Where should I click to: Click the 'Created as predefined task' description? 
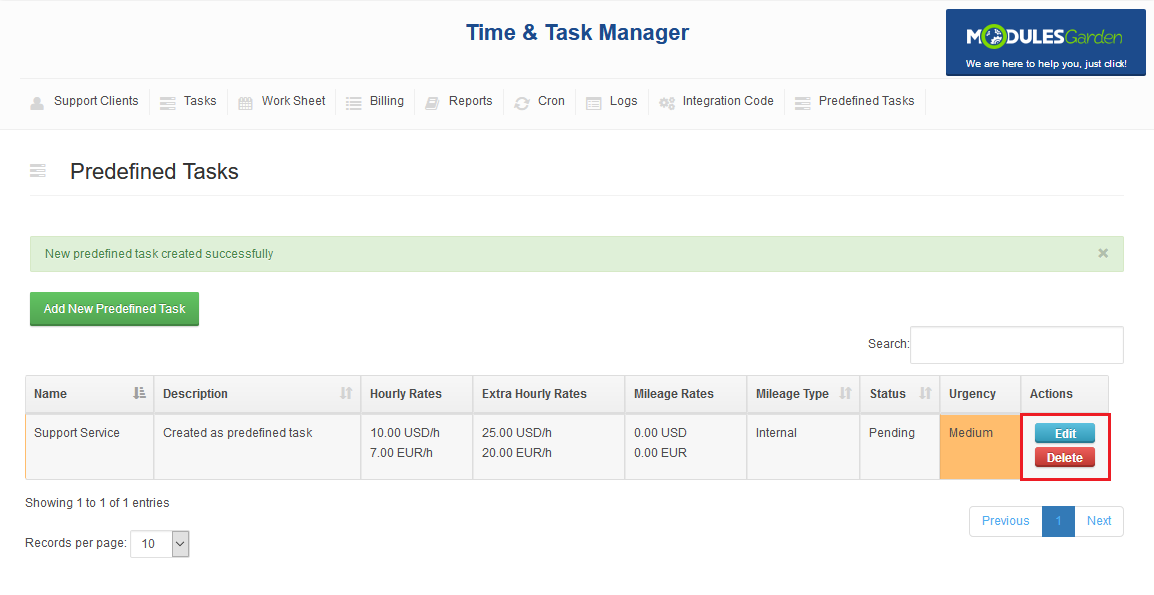pos(238,433)
